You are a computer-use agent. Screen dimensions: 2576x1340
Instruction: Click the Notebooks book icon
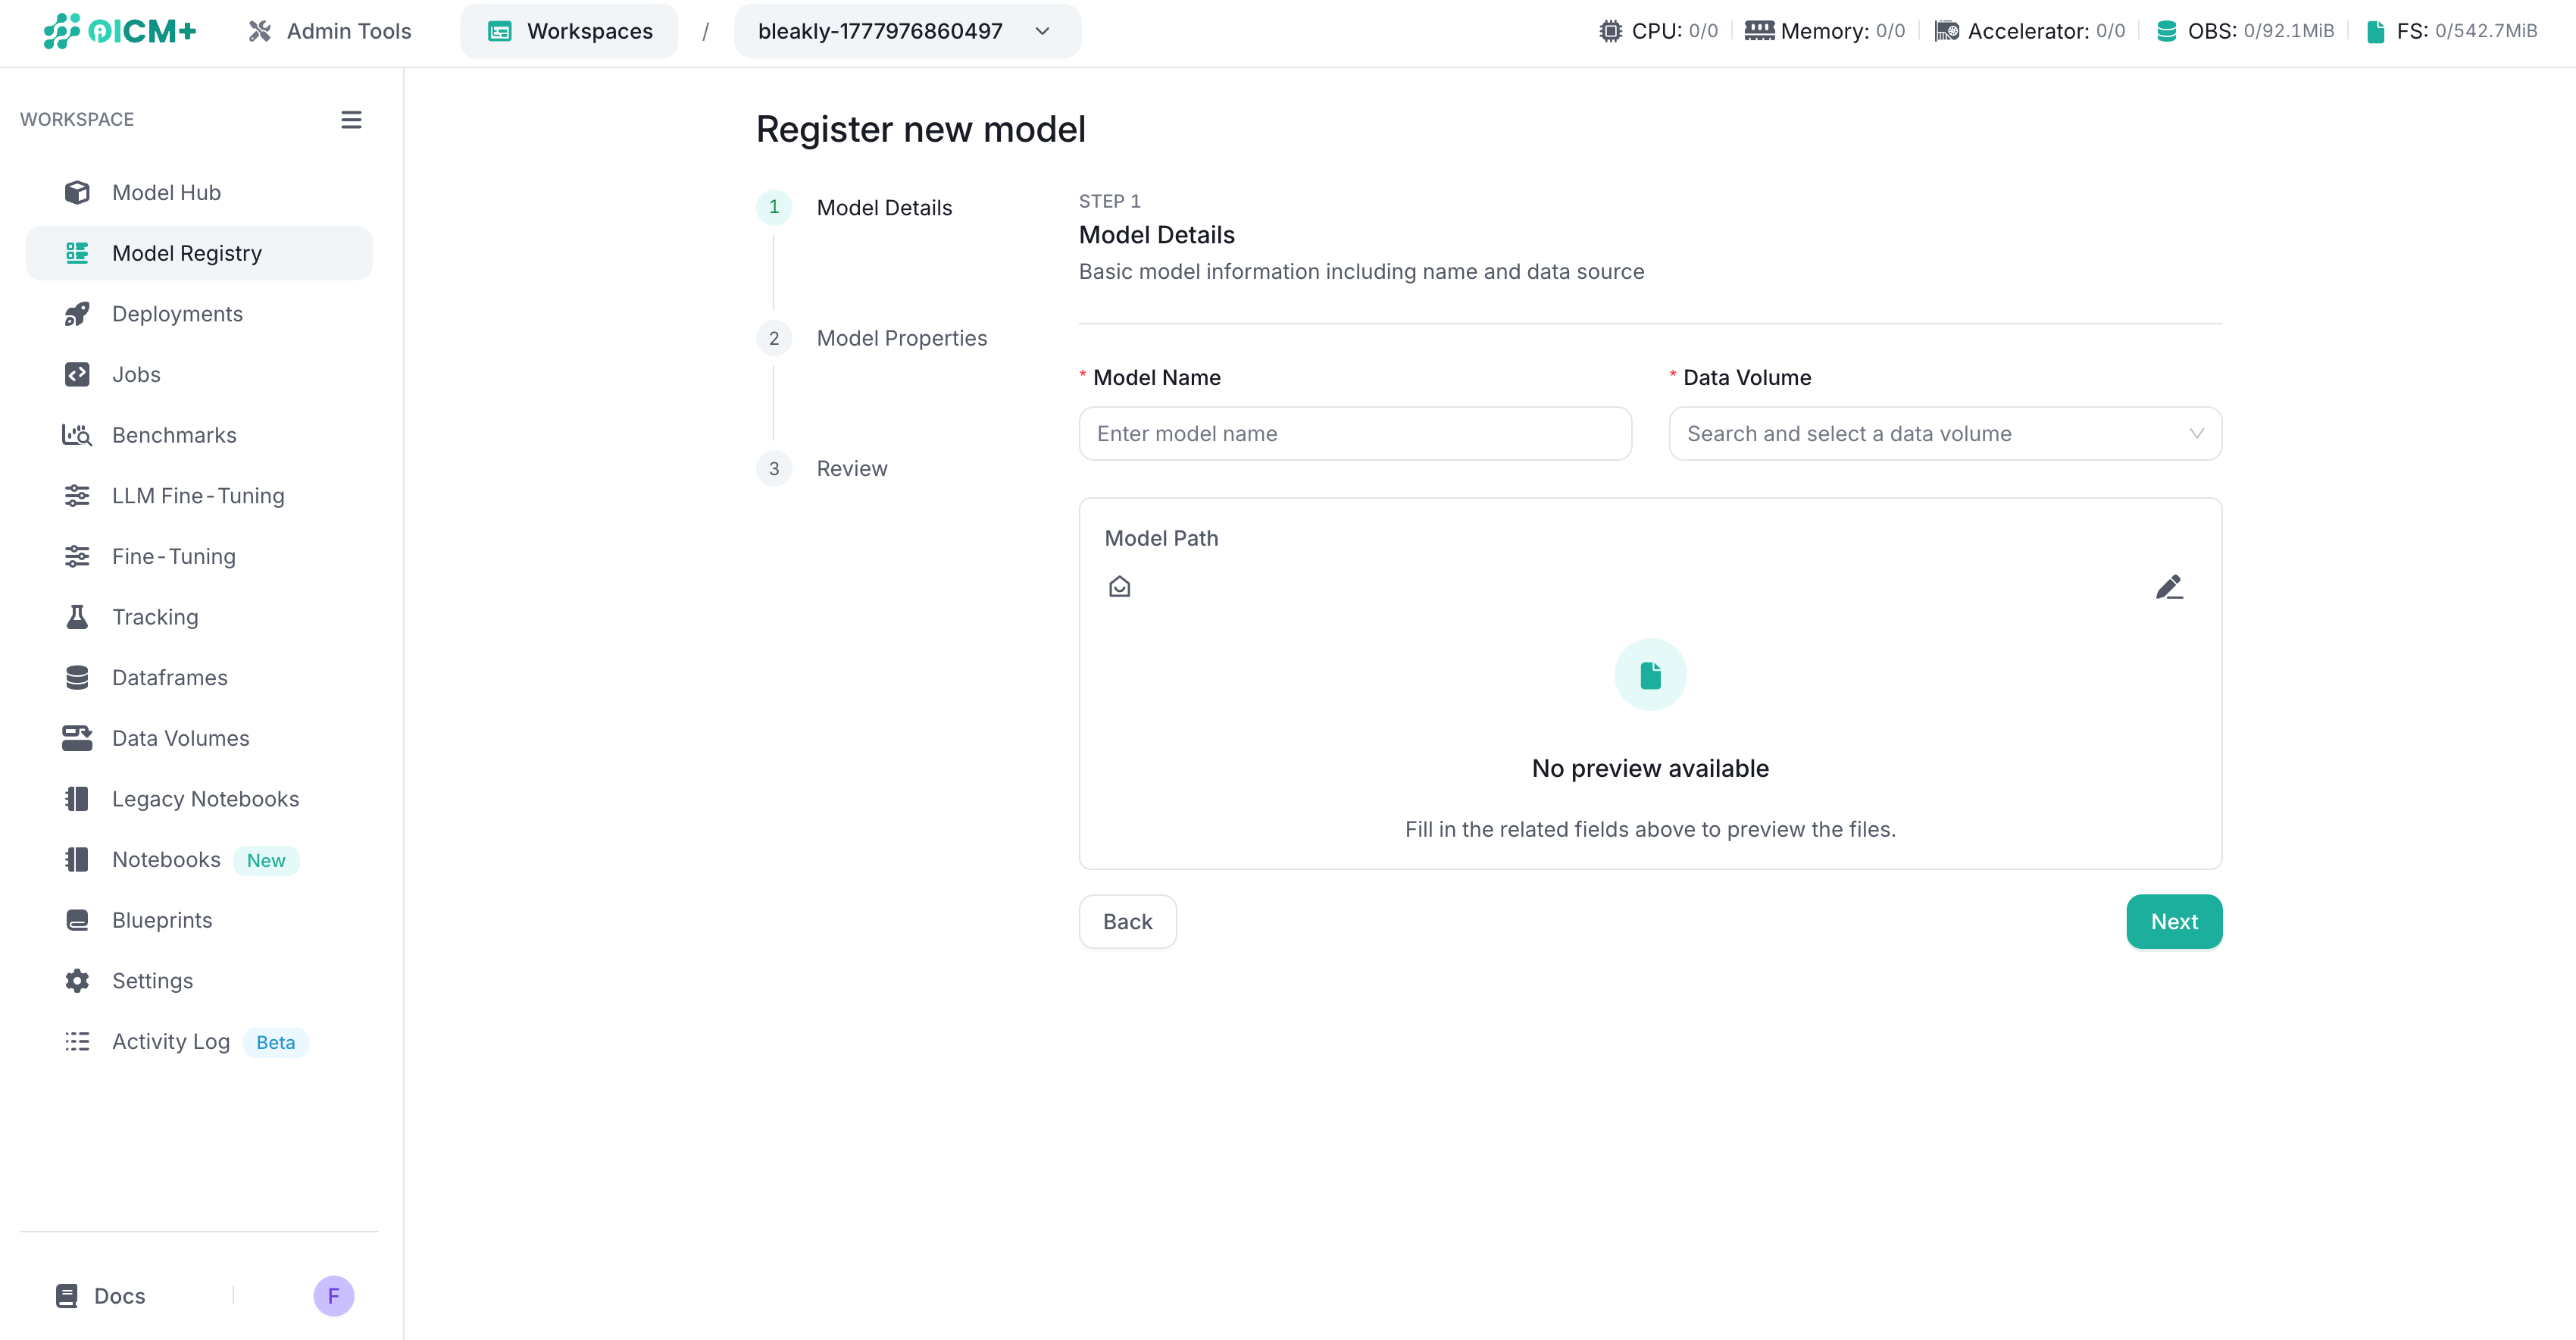[x=77, y=860]
